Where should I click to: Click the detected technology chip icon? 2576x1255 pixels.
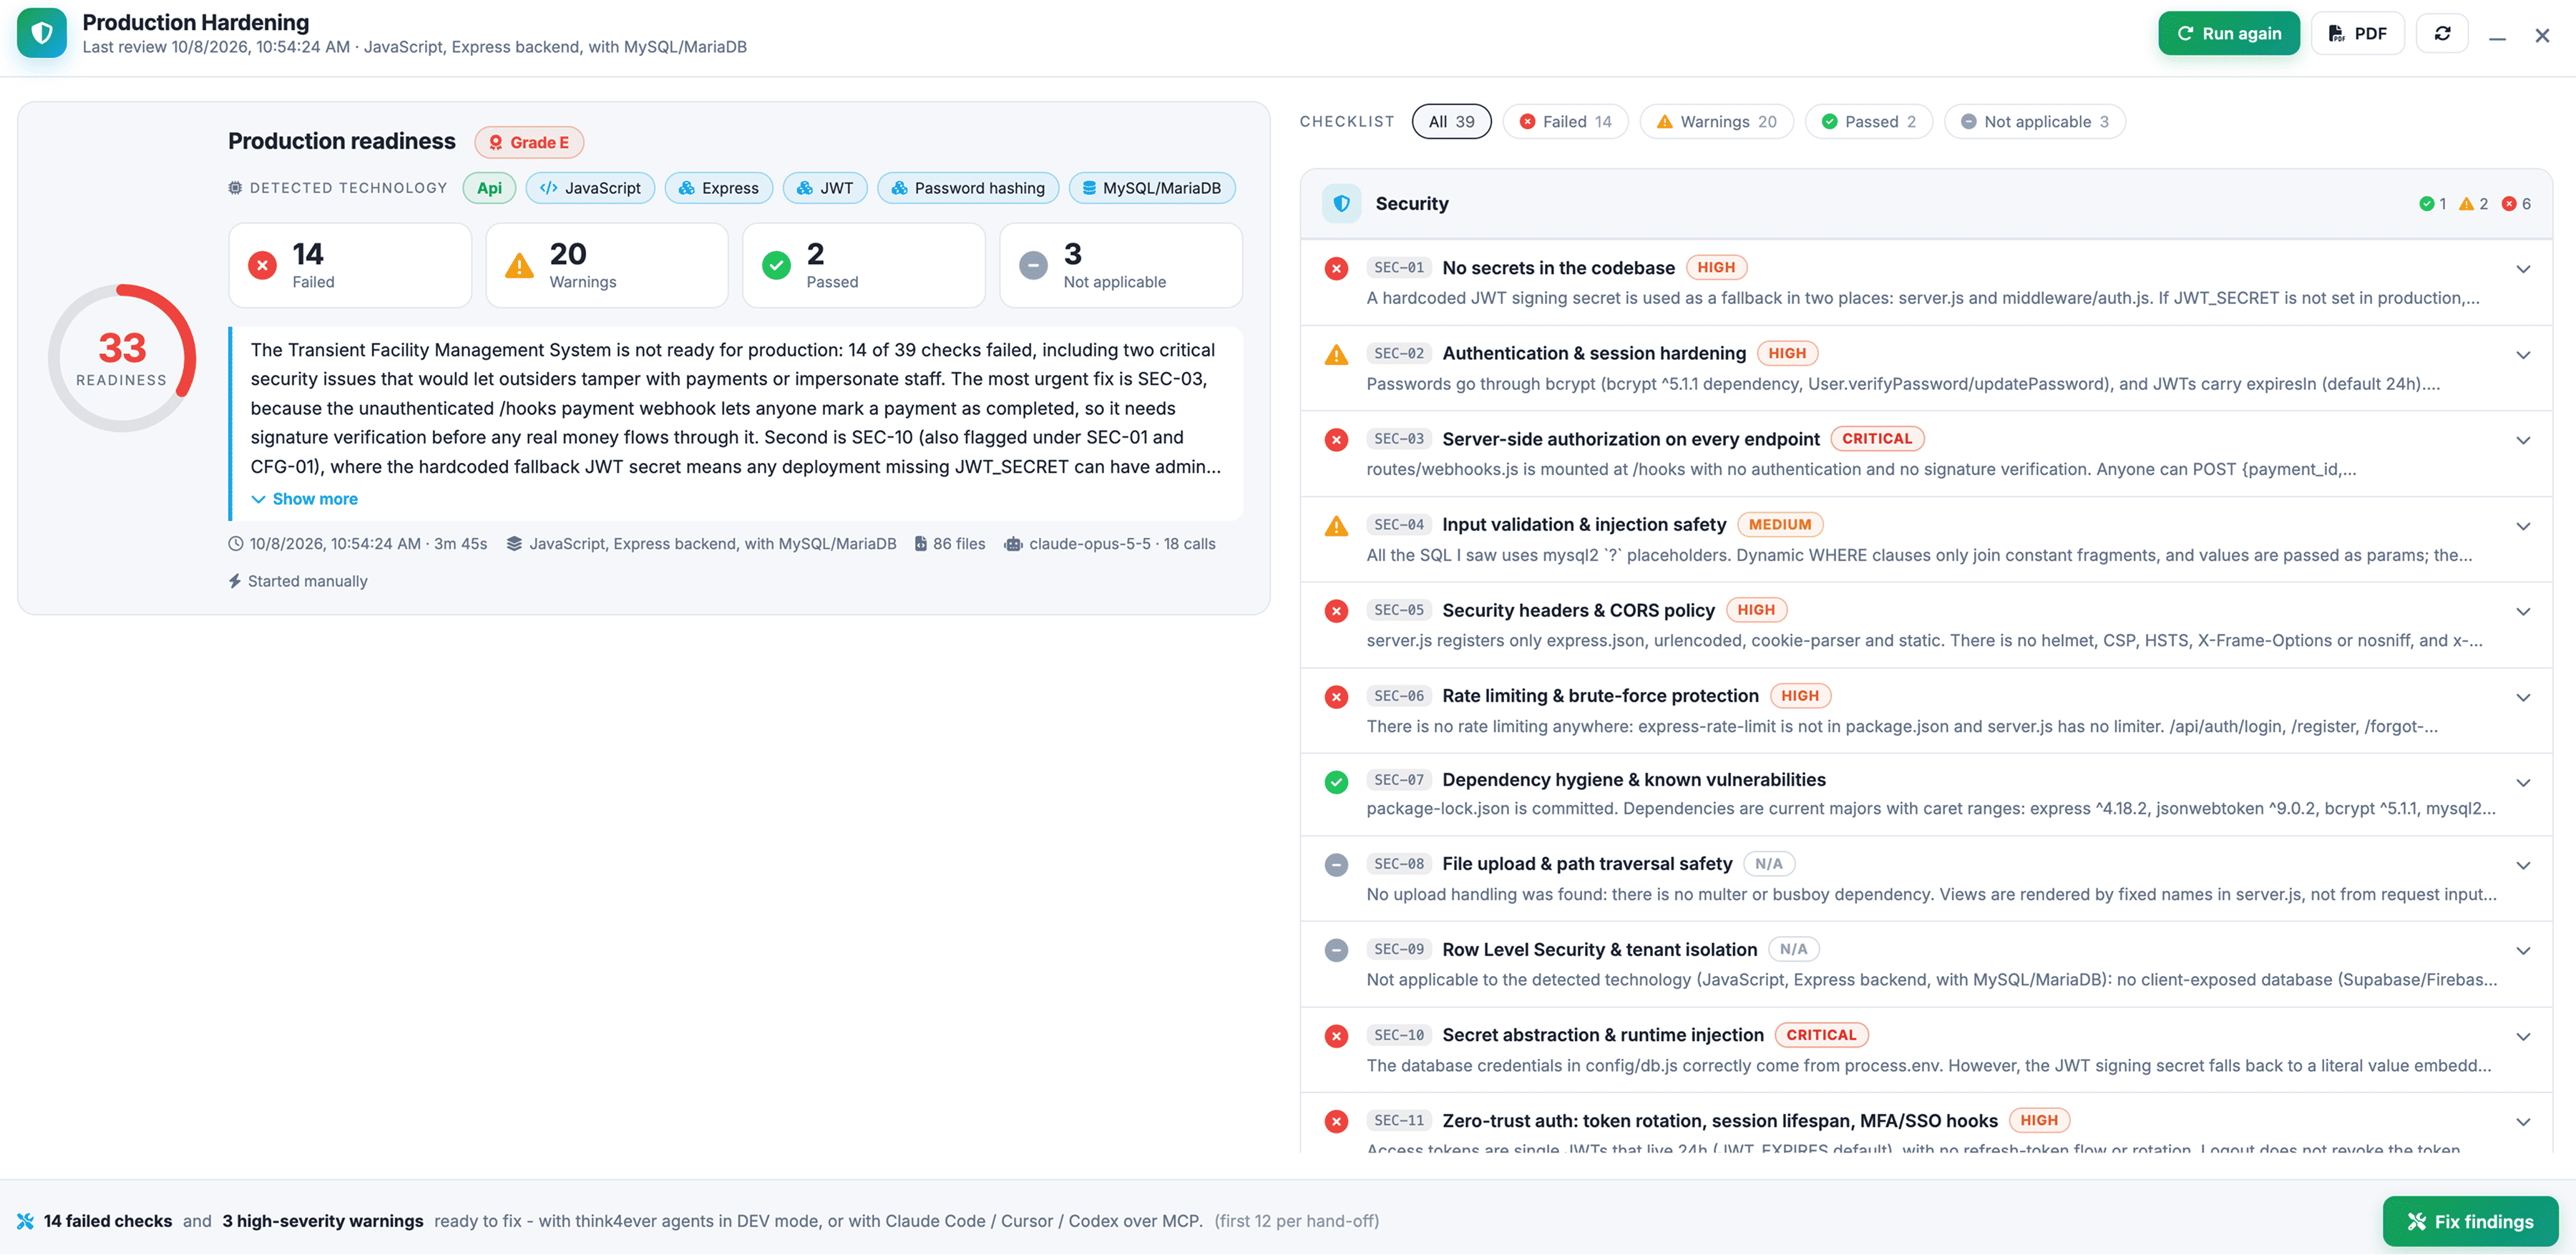point(235,188)
